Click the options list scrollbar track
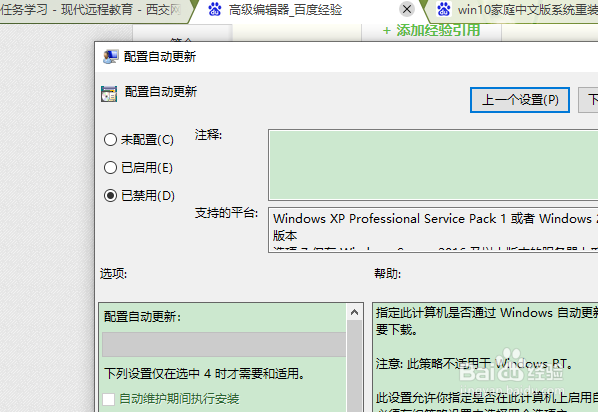 point(354,366)
